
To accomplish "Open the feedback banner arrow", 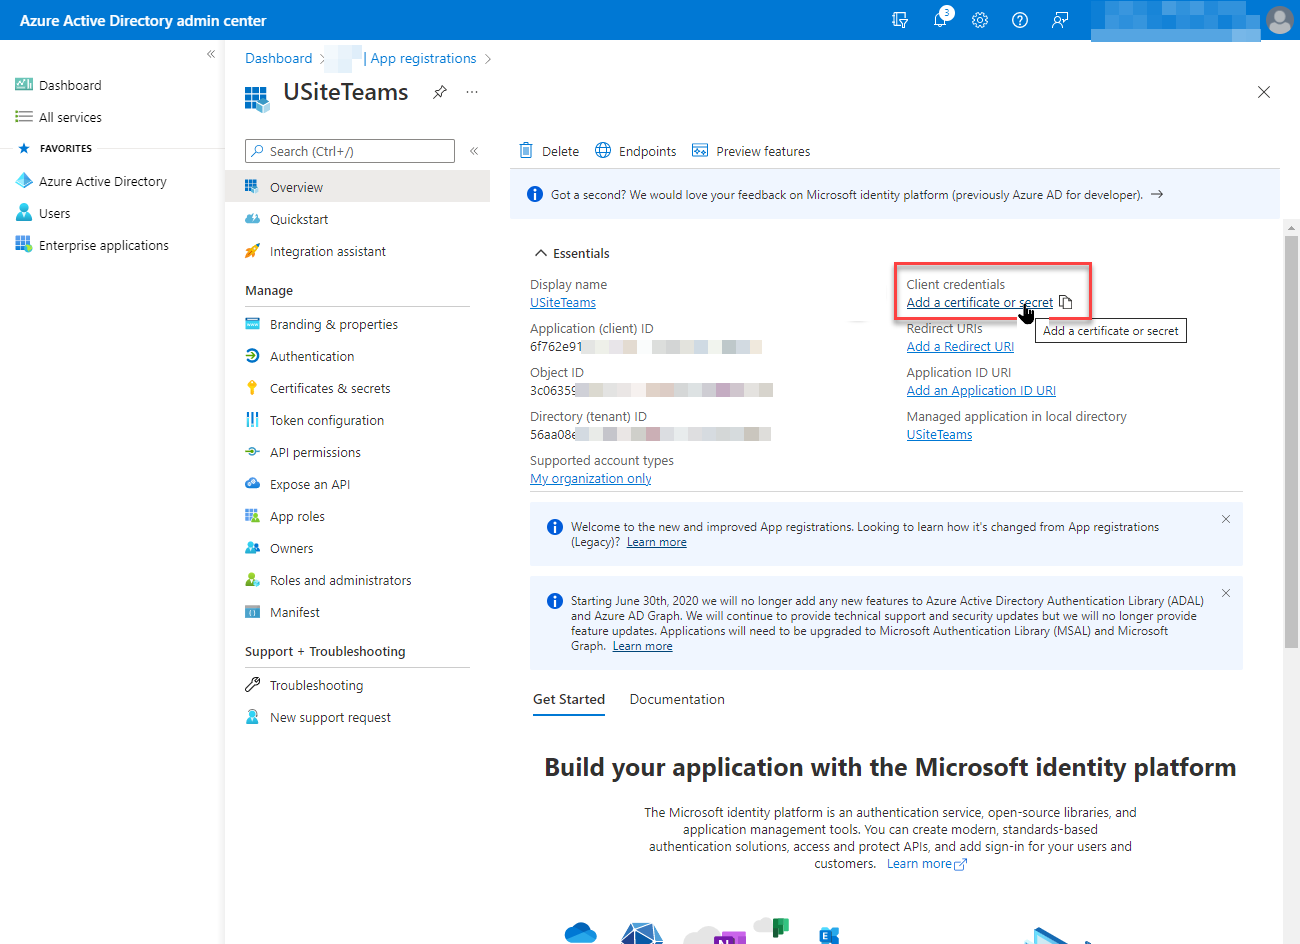I will (1157, 194).
